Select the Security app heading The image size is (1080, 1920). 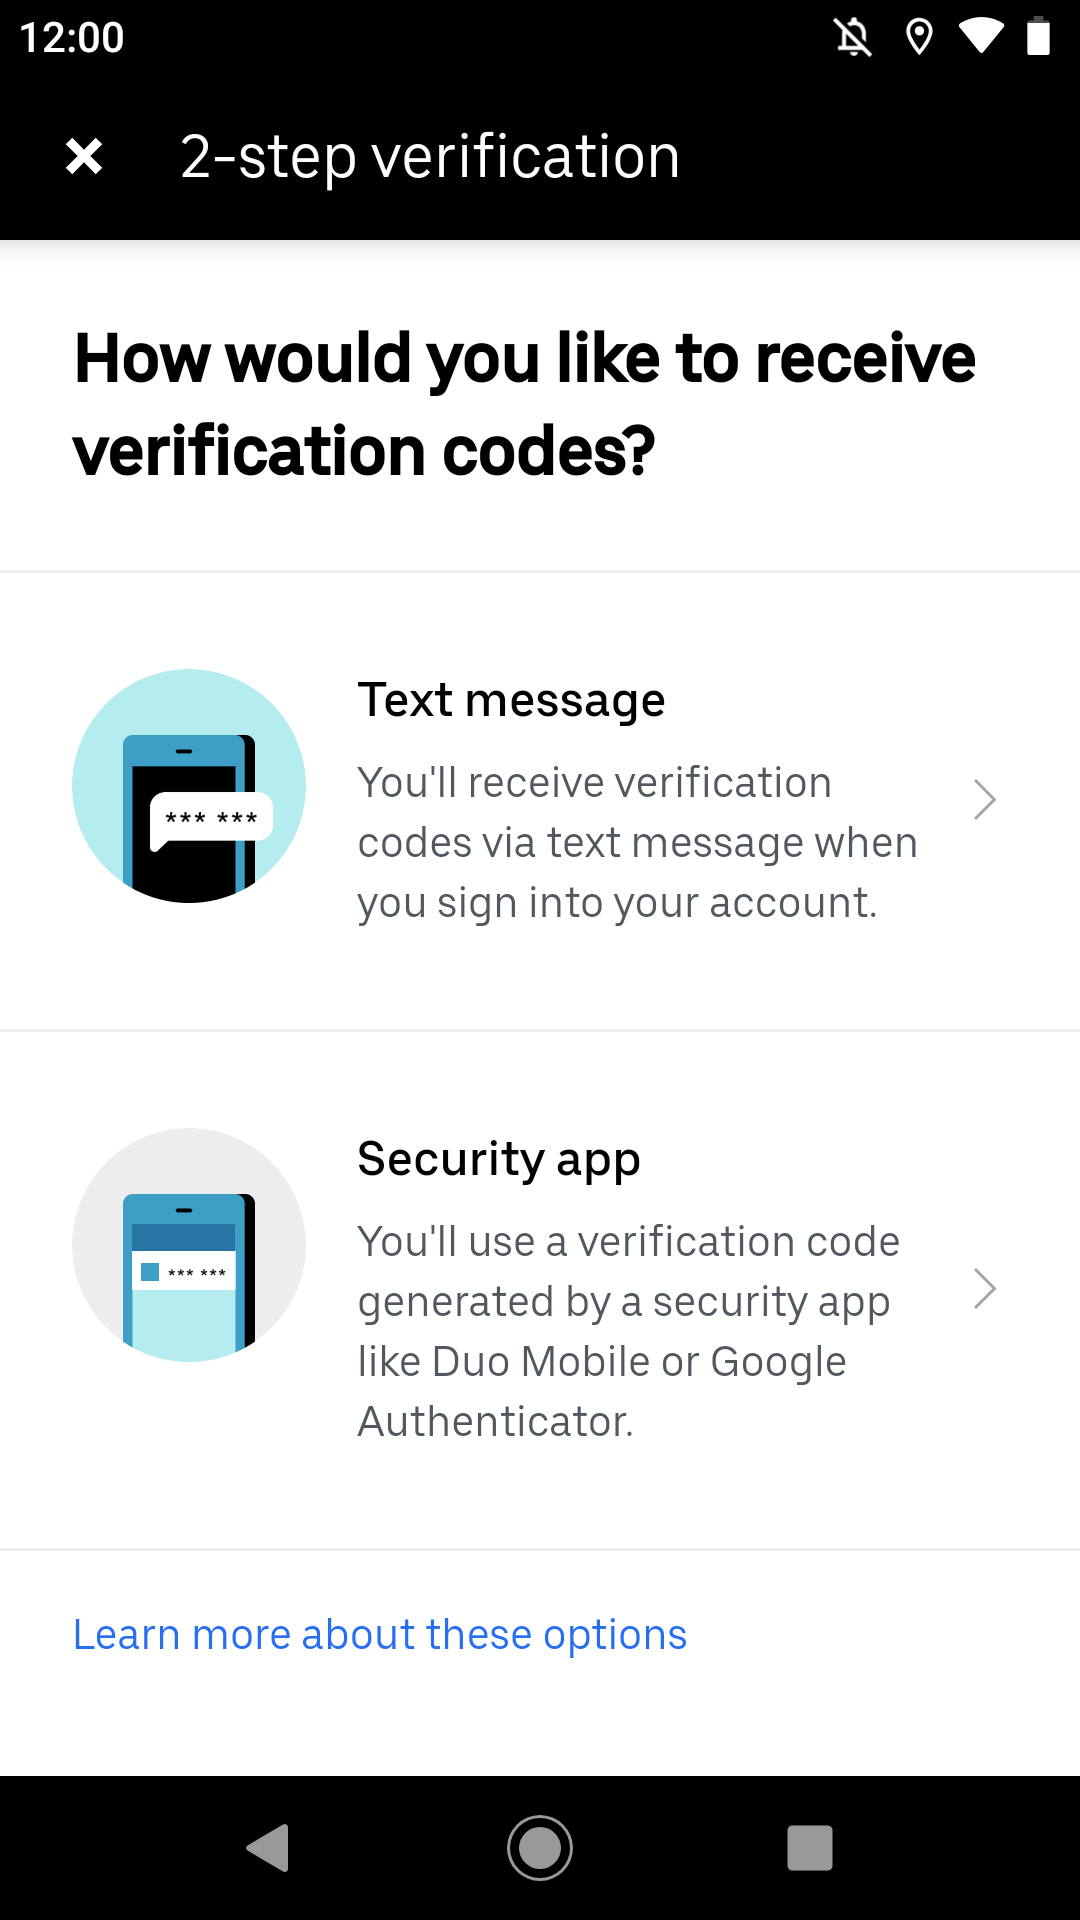pyautogui.click(x=499, y=1160)
